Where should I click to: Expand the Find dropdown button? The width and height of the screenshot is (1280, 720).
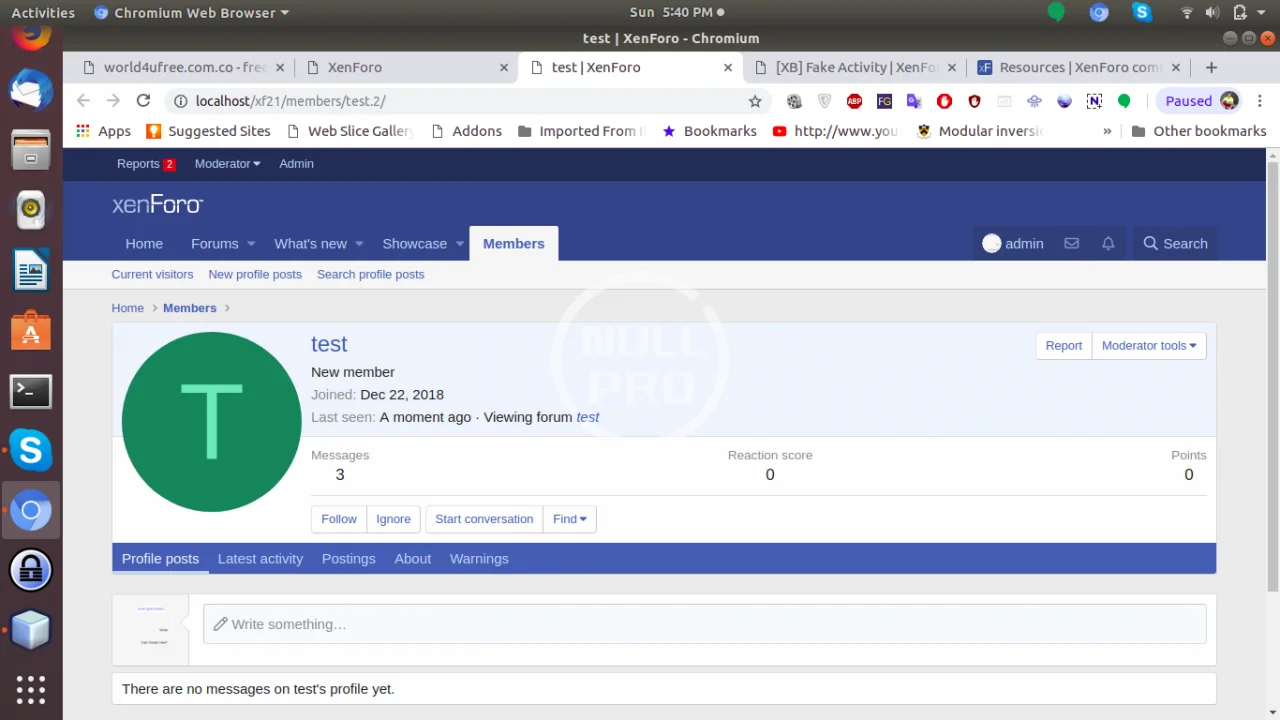pos(569,519)
